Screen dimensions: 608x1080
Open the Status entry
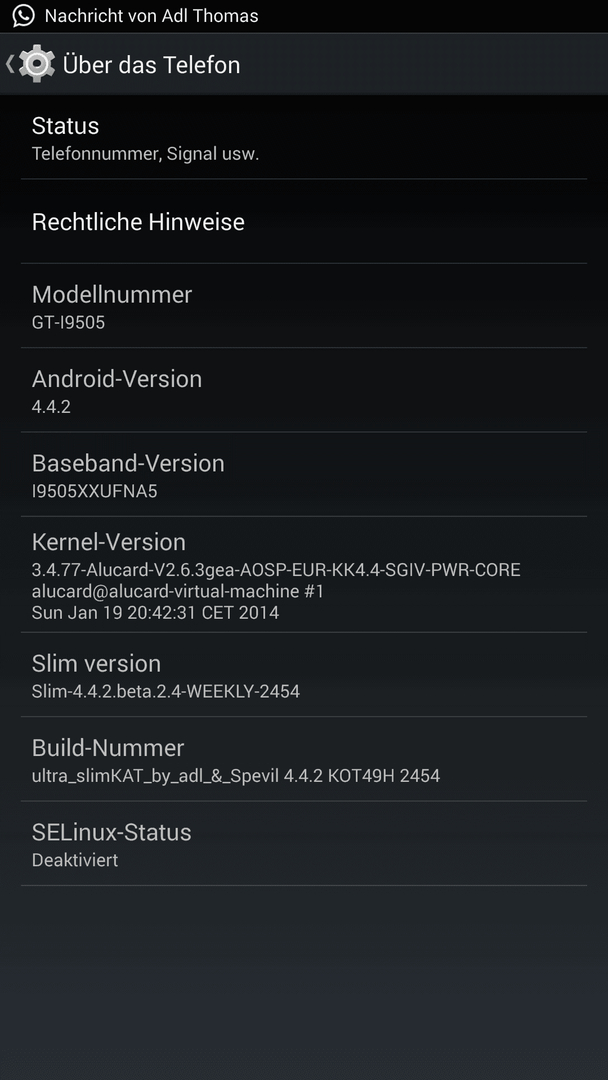(x=304, y=137)
